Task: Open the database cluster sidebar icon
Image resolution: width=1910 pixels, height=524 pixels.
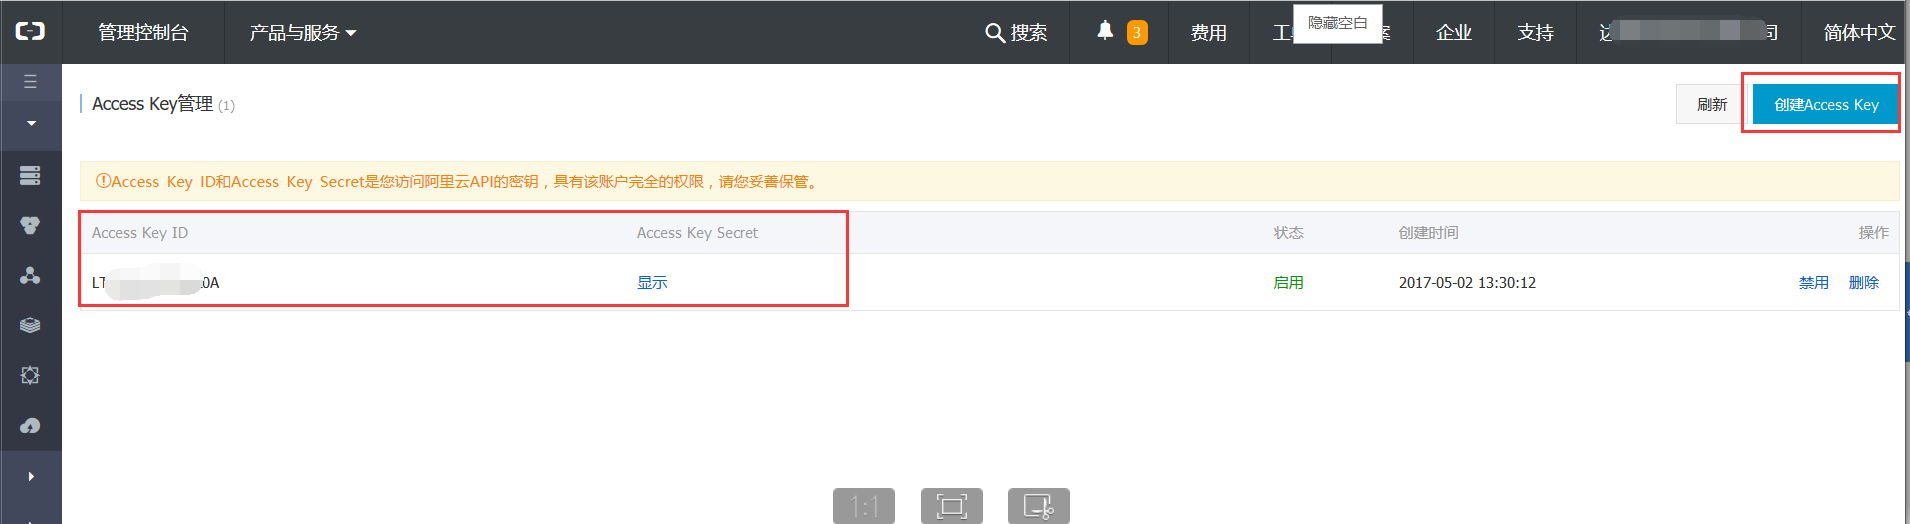Action: (30, 226)
